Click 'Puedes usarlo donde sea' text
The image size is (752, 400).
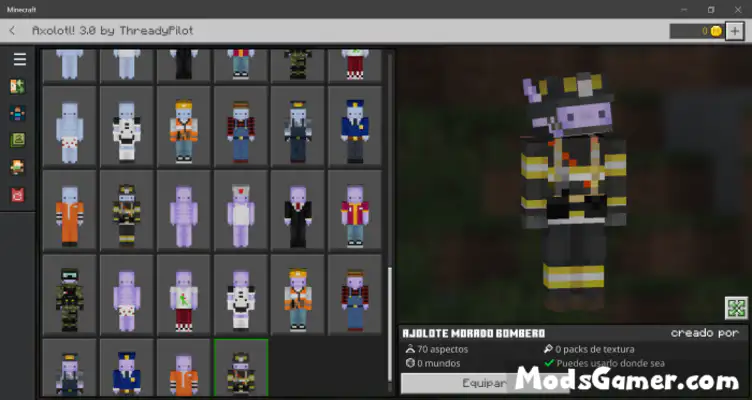click(611, 363)
